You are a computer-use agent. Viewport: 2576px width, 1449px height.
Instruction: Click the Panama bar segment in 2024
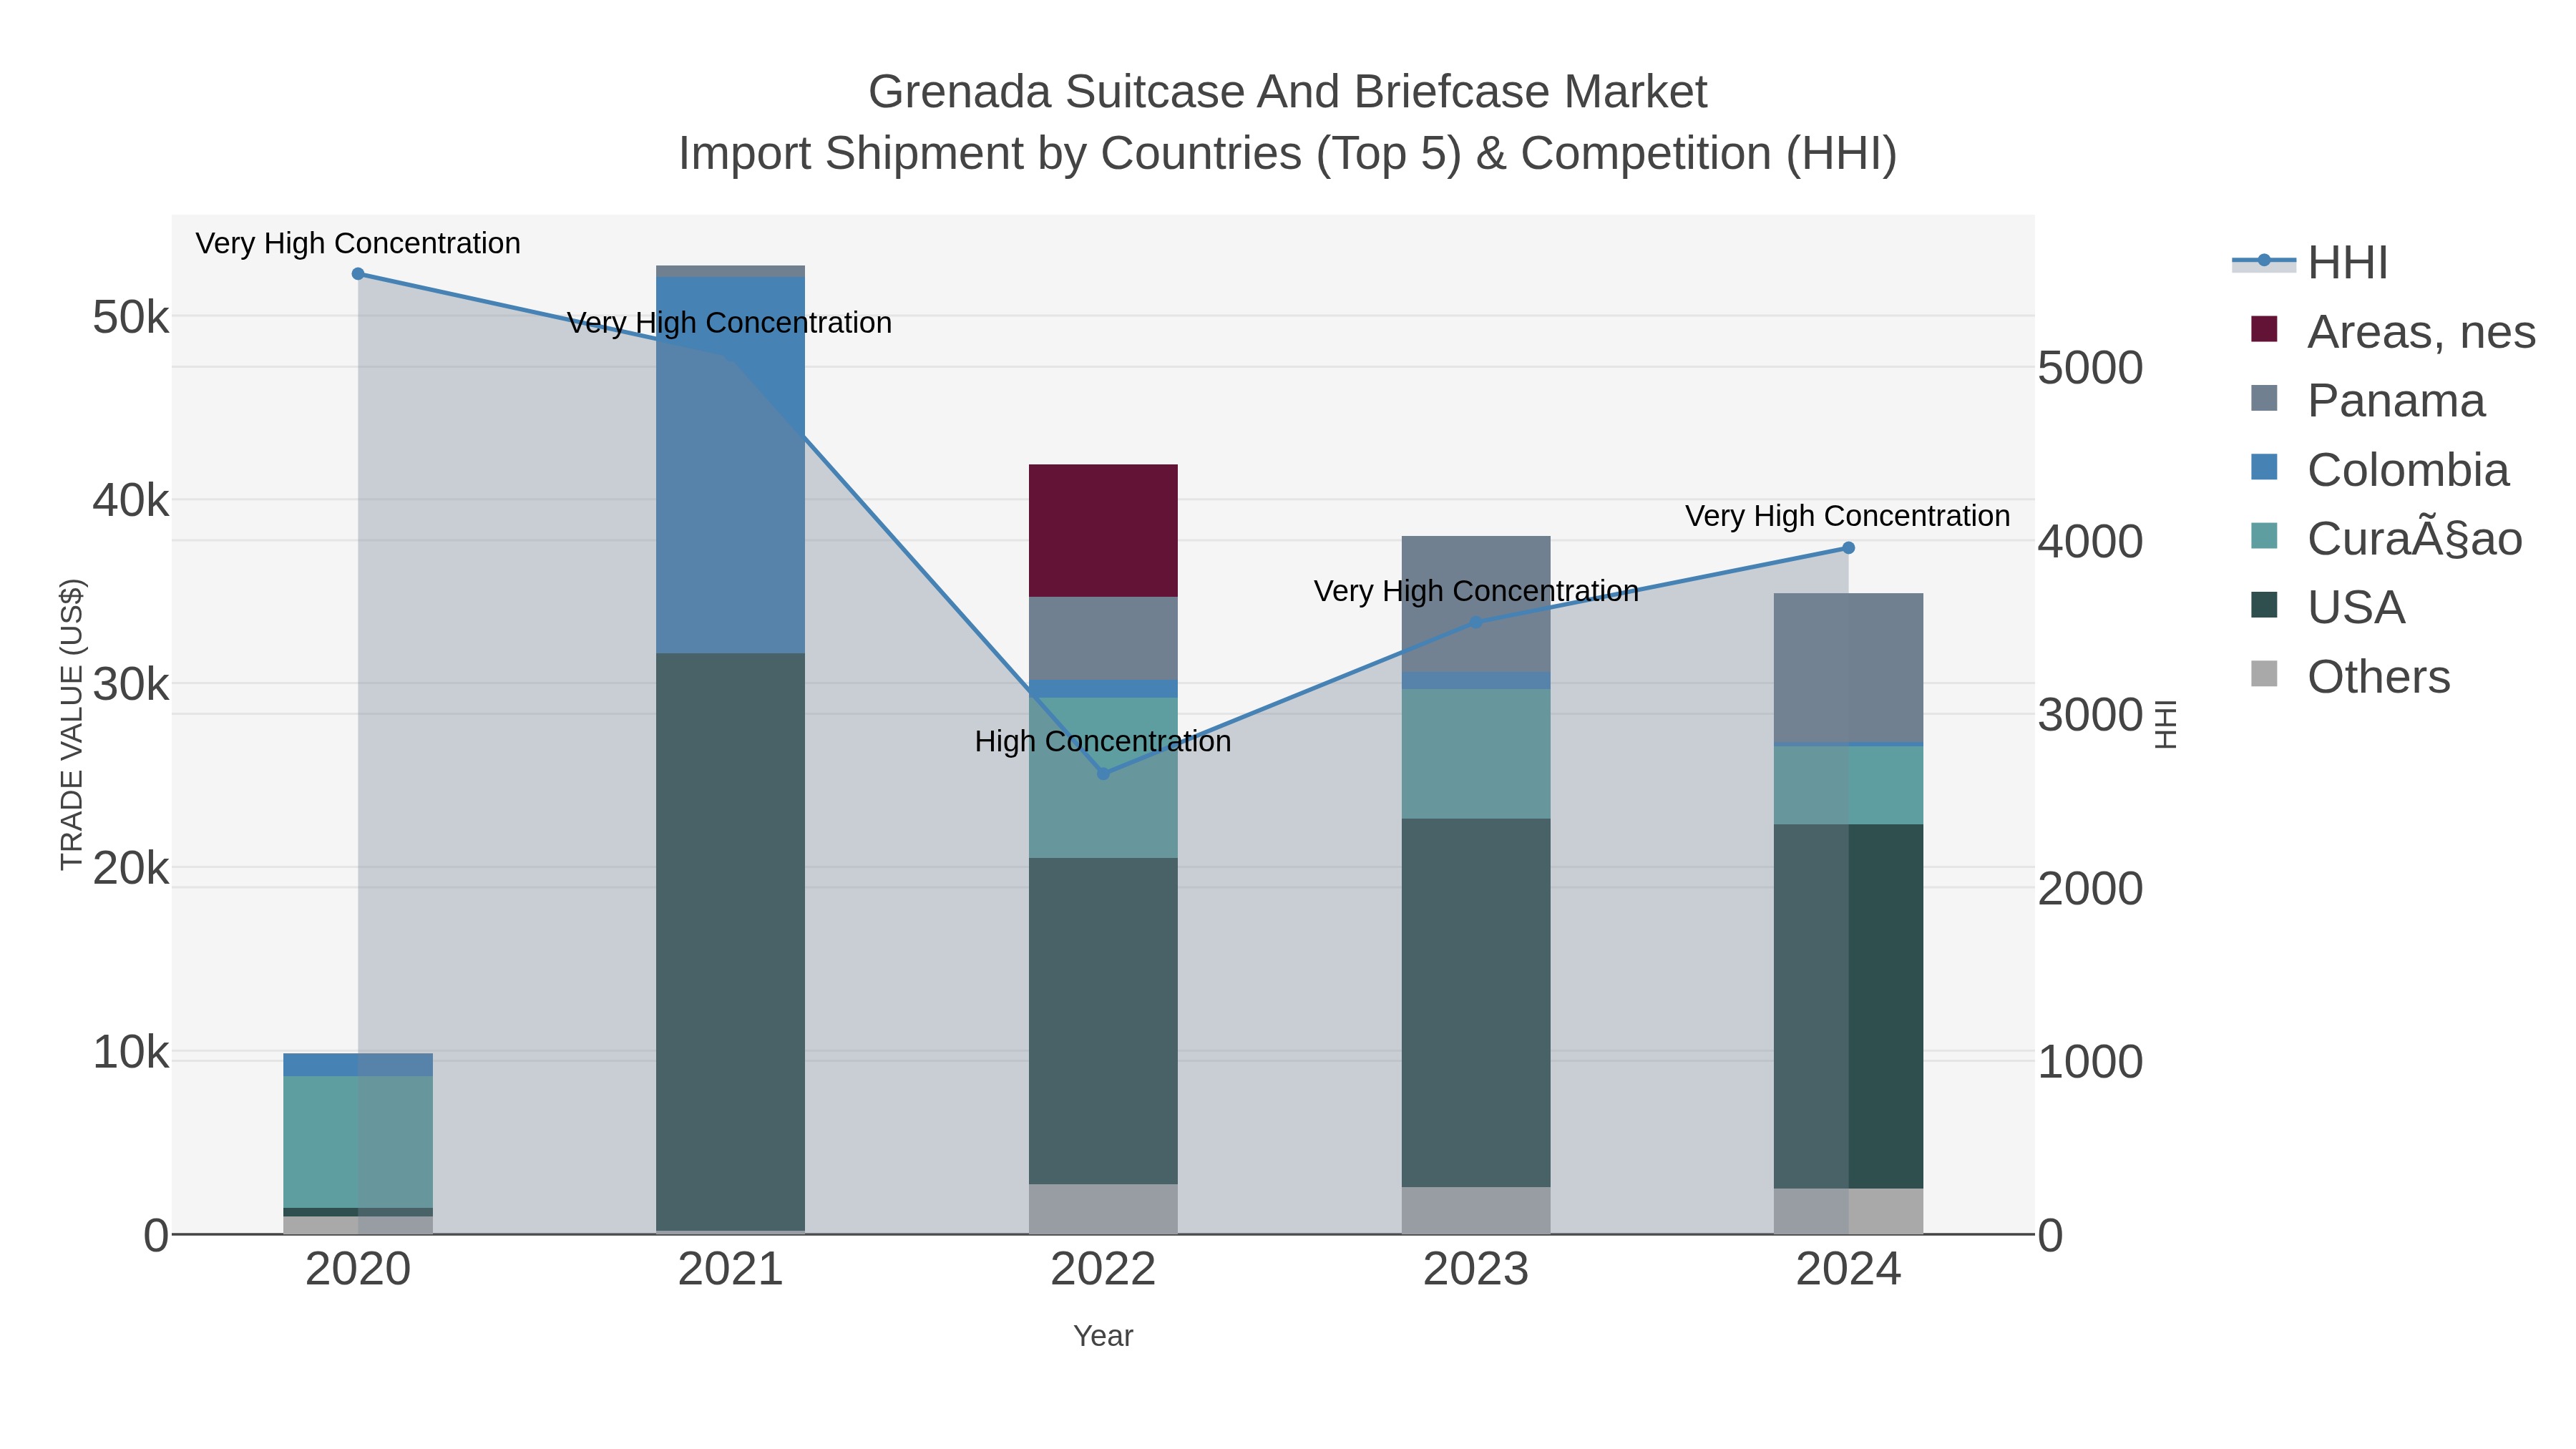pos(1848,668)
